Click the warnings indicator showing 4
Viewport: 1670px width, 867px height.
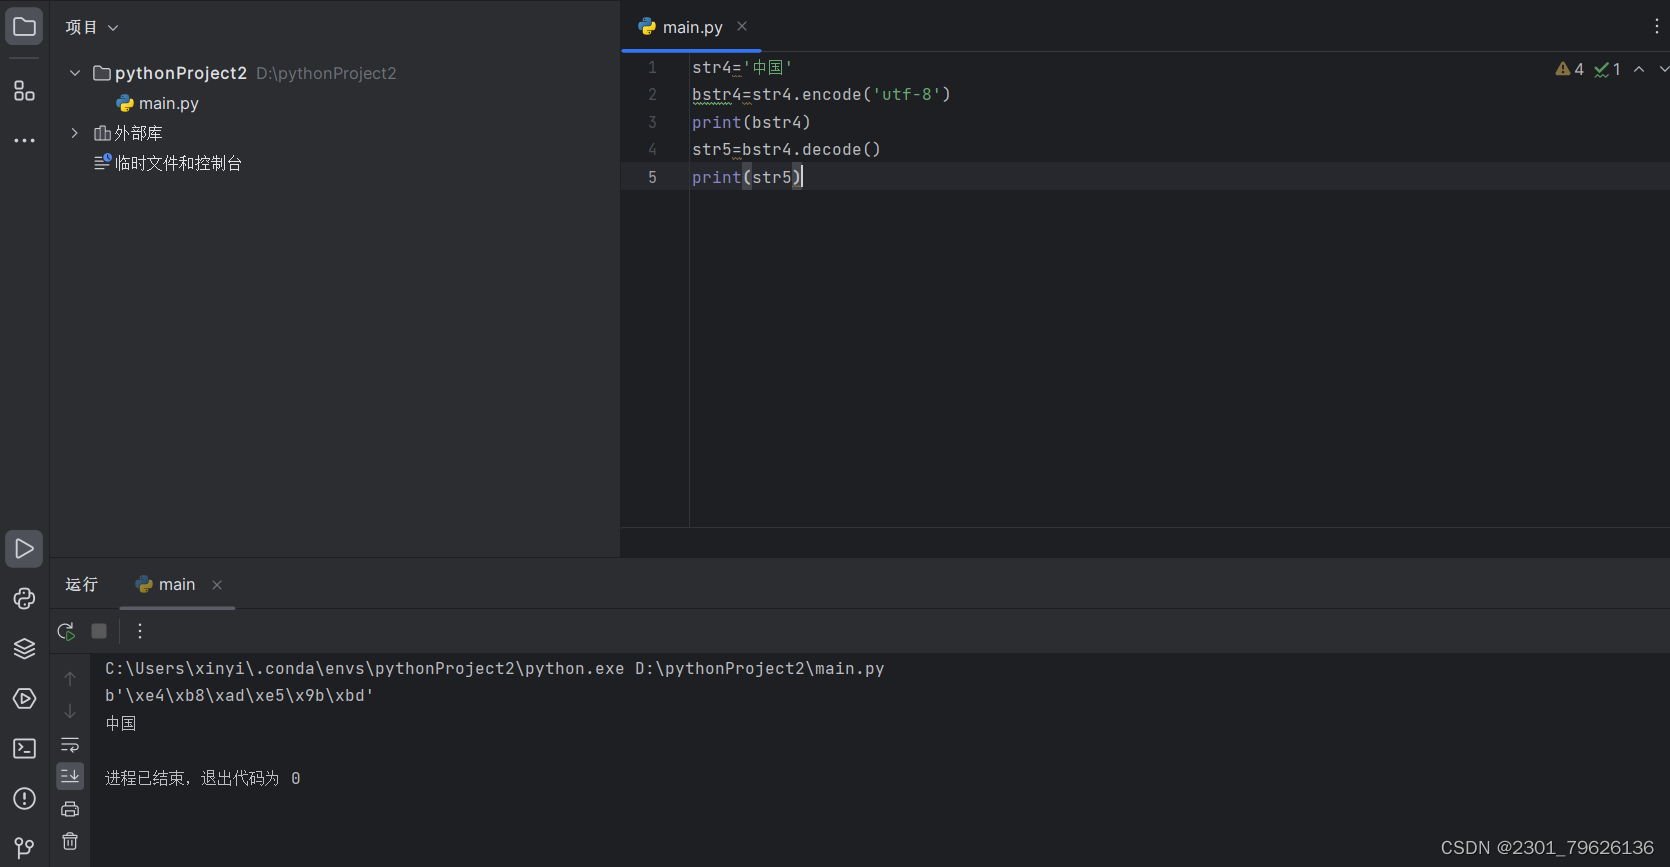click(x=1570, y=69)
